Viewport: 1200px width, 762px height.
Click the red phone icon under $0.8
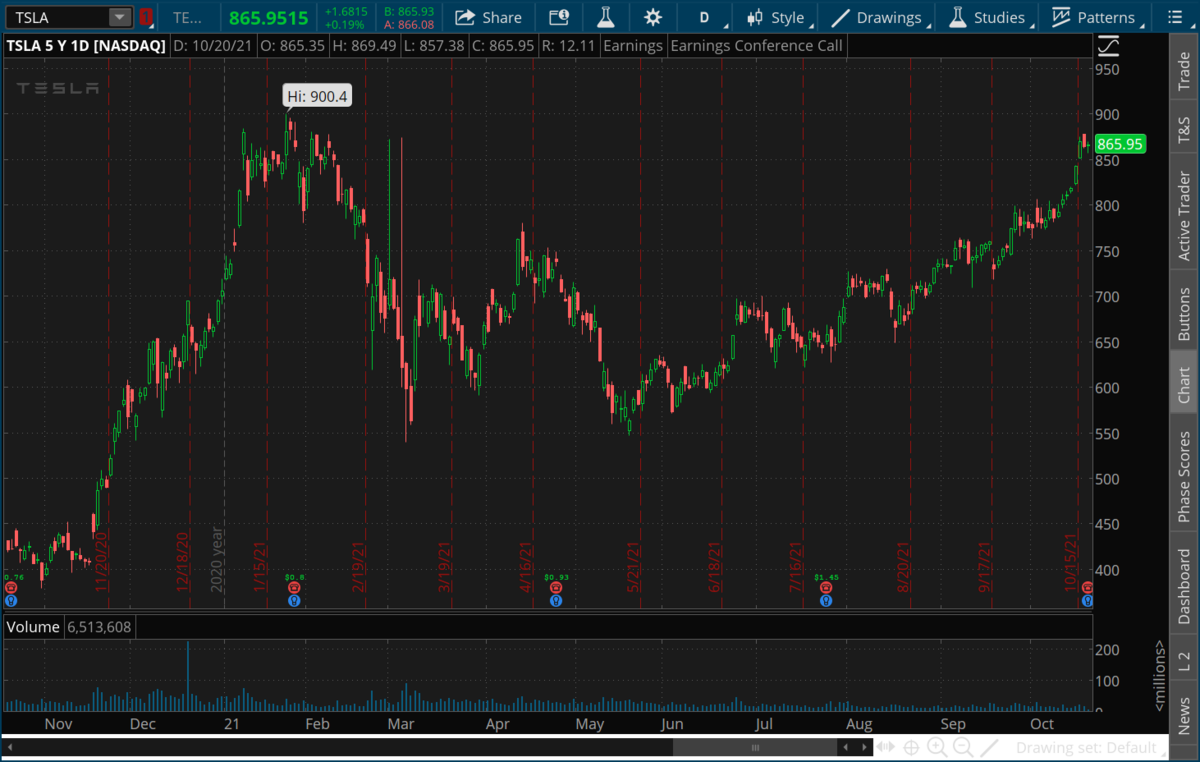pos(294,589)
